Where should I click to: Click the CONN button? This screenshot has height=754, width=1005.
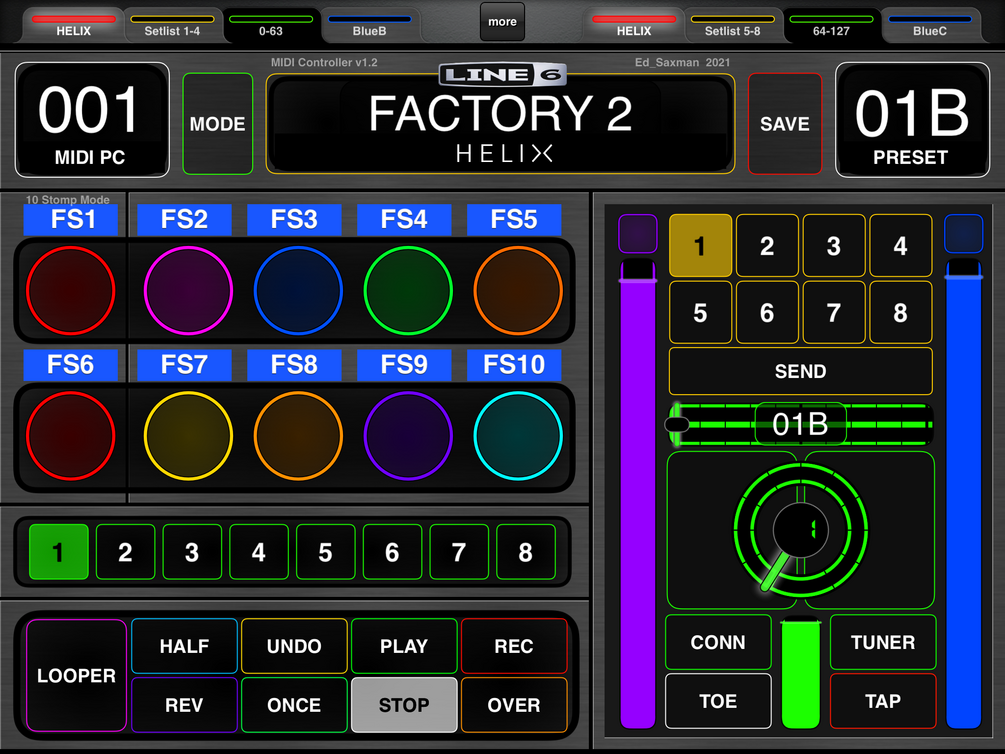[718, 642]
